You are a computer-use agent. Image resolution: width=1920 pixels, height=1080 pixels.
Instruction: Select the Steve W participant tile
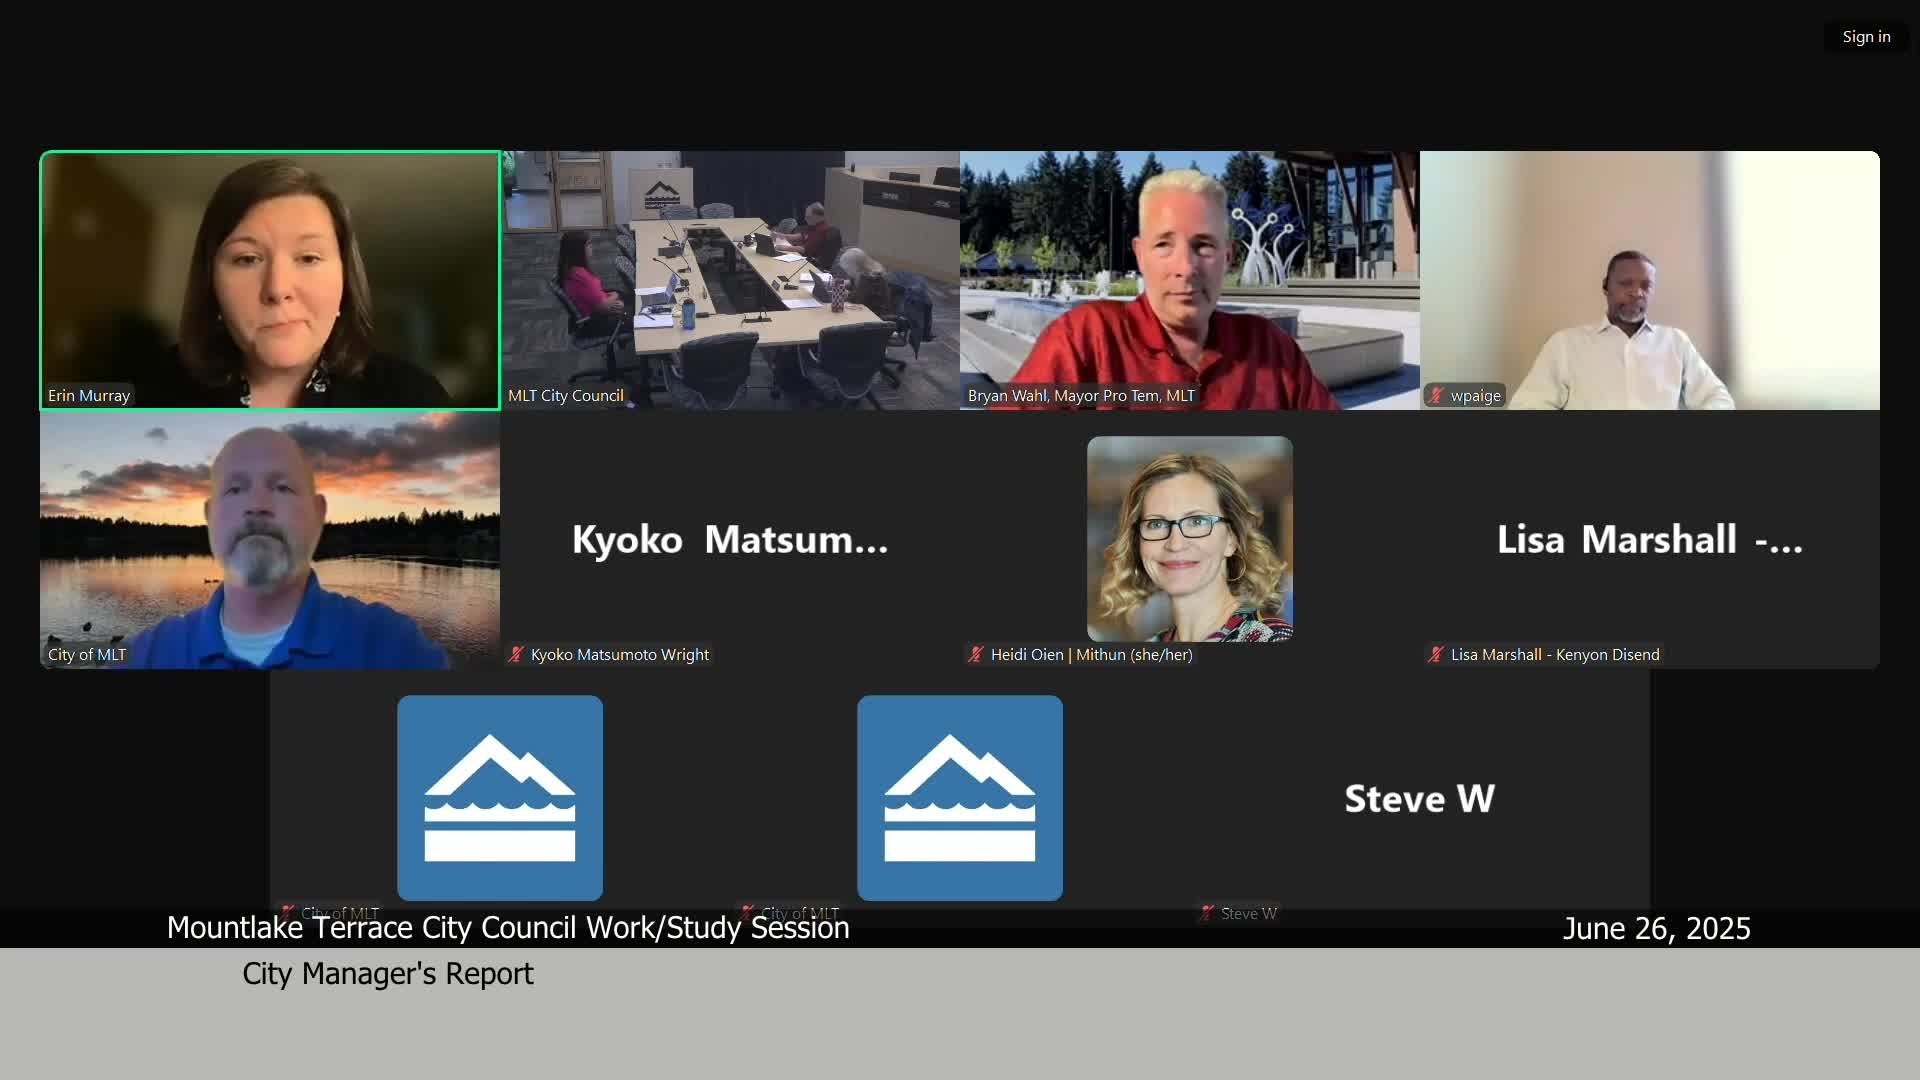click(x=1419, y=798)
